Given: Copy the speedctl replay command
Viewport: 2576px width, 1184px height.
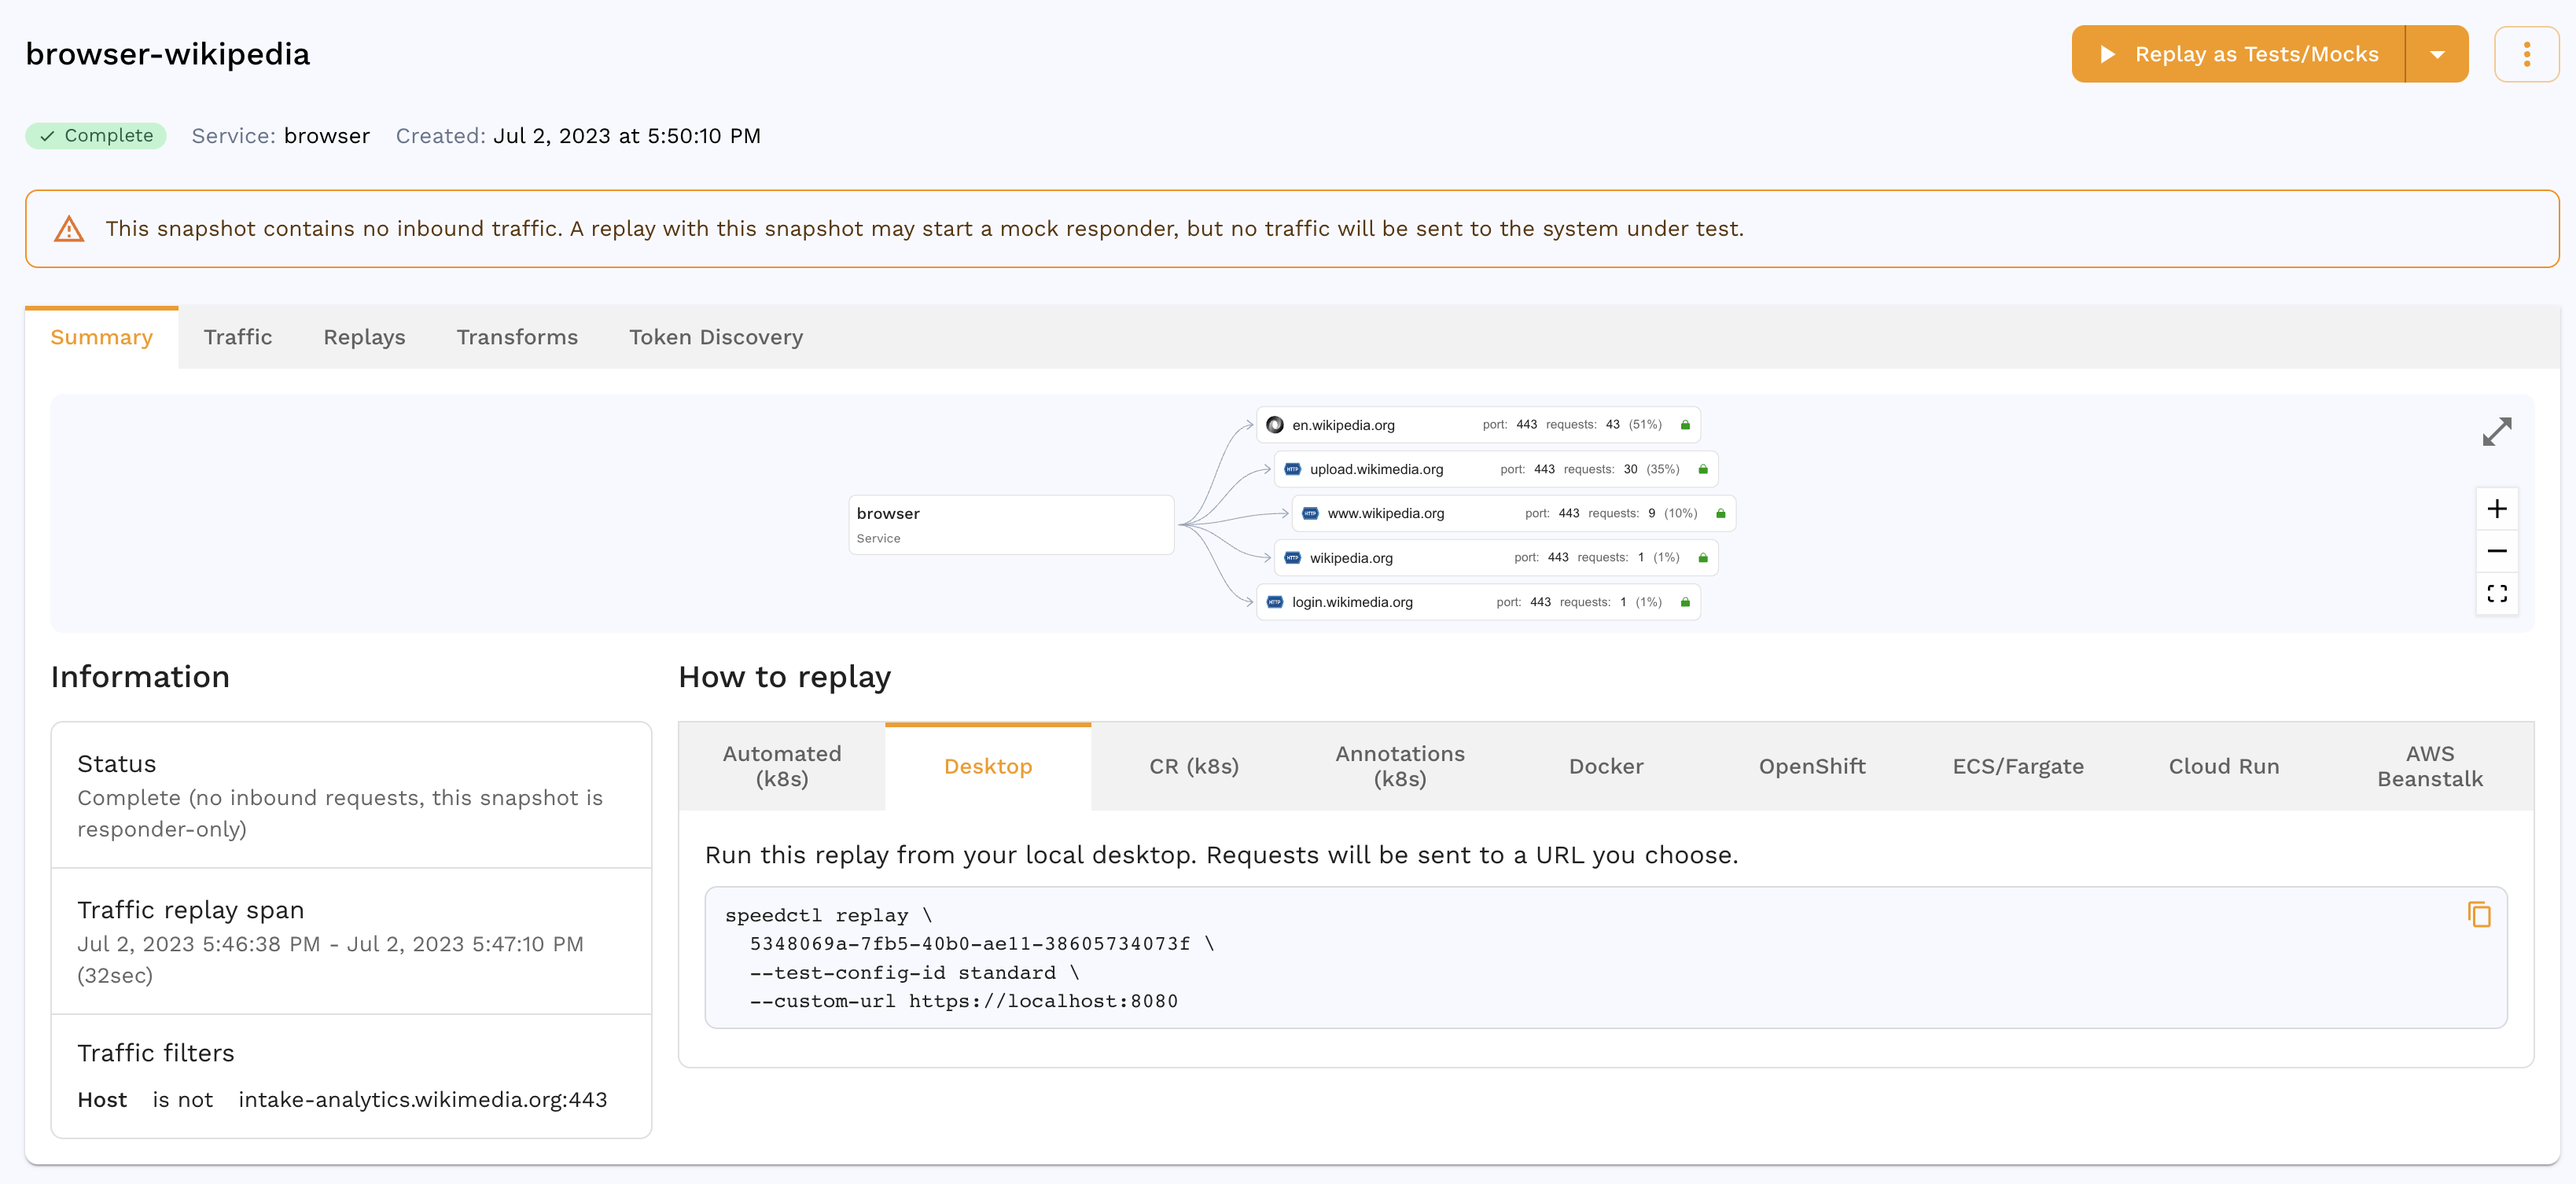Looking at the screenshot, I should pyautogui.click(x=2479, y=914).
